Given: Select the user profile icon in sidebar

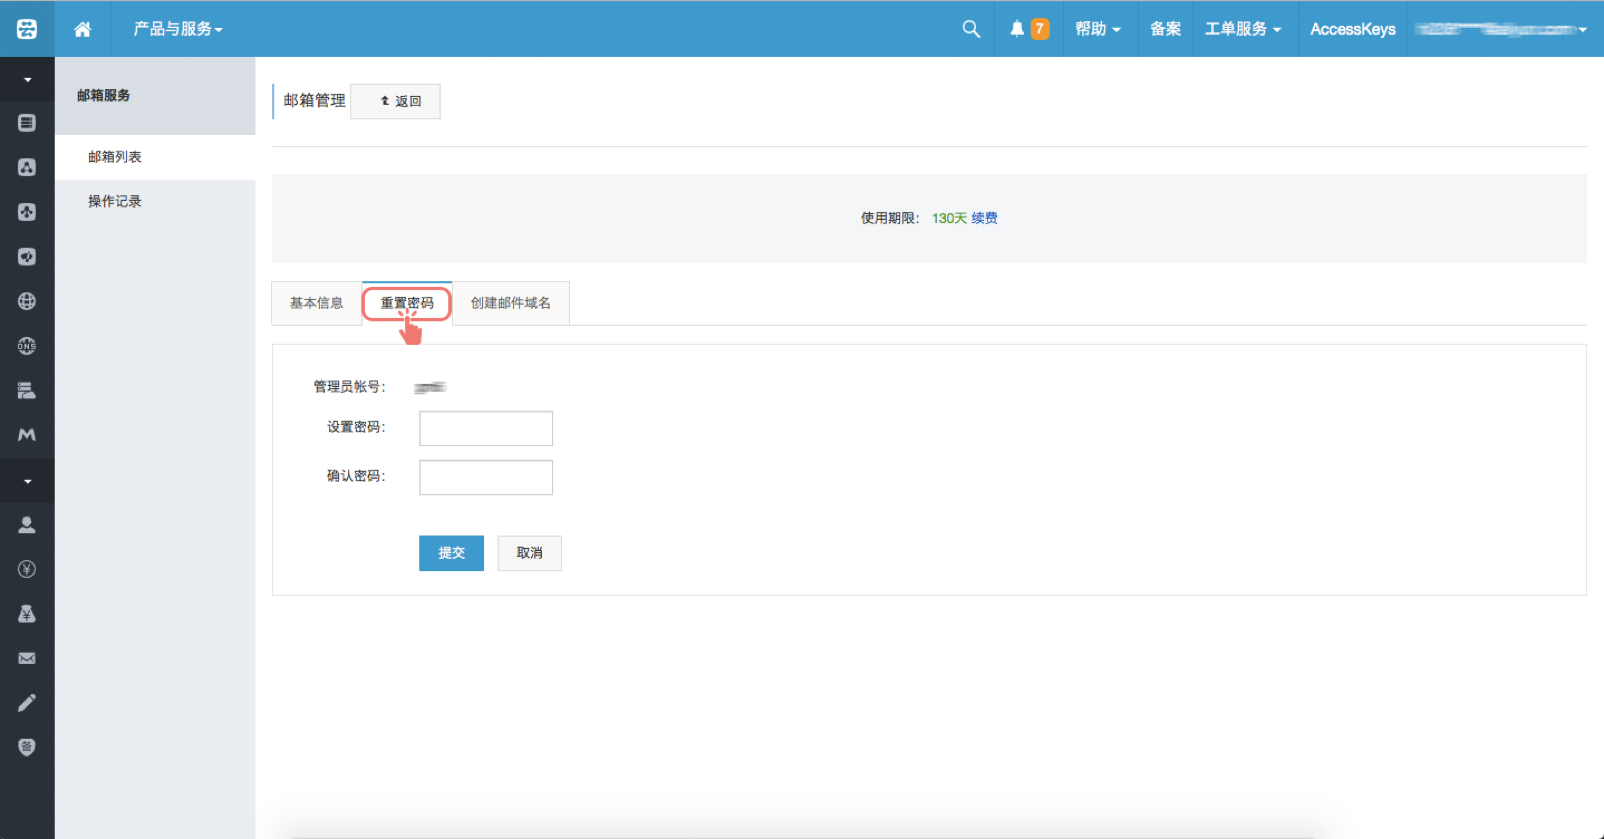Looking at the screenshot, I should [x=27, y=524].
